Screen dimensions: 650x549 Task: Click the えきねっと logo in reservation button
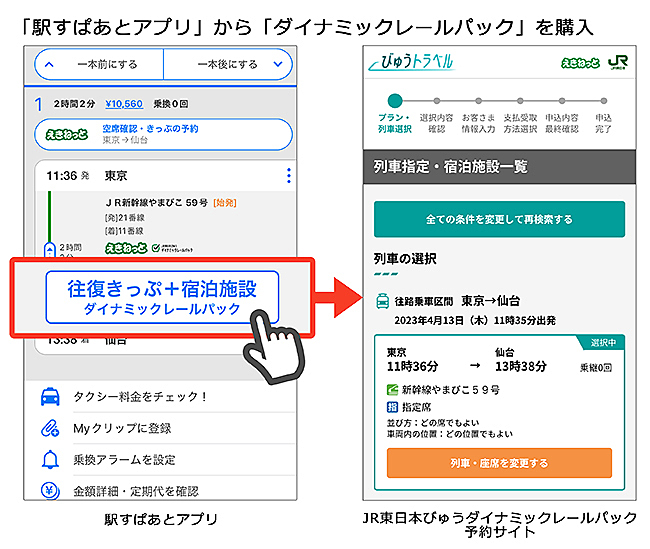(67, 134)
